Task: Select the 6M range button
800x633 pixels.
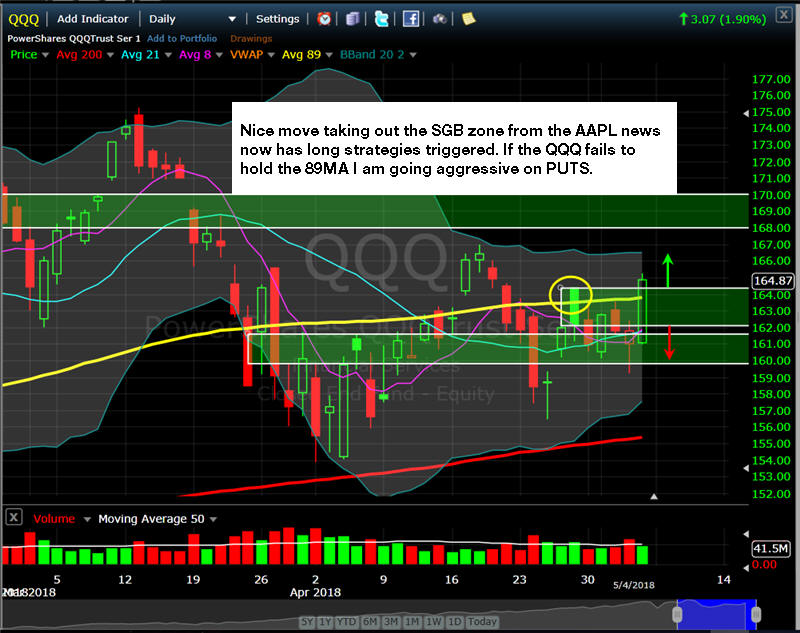Action: pos(370,621)
